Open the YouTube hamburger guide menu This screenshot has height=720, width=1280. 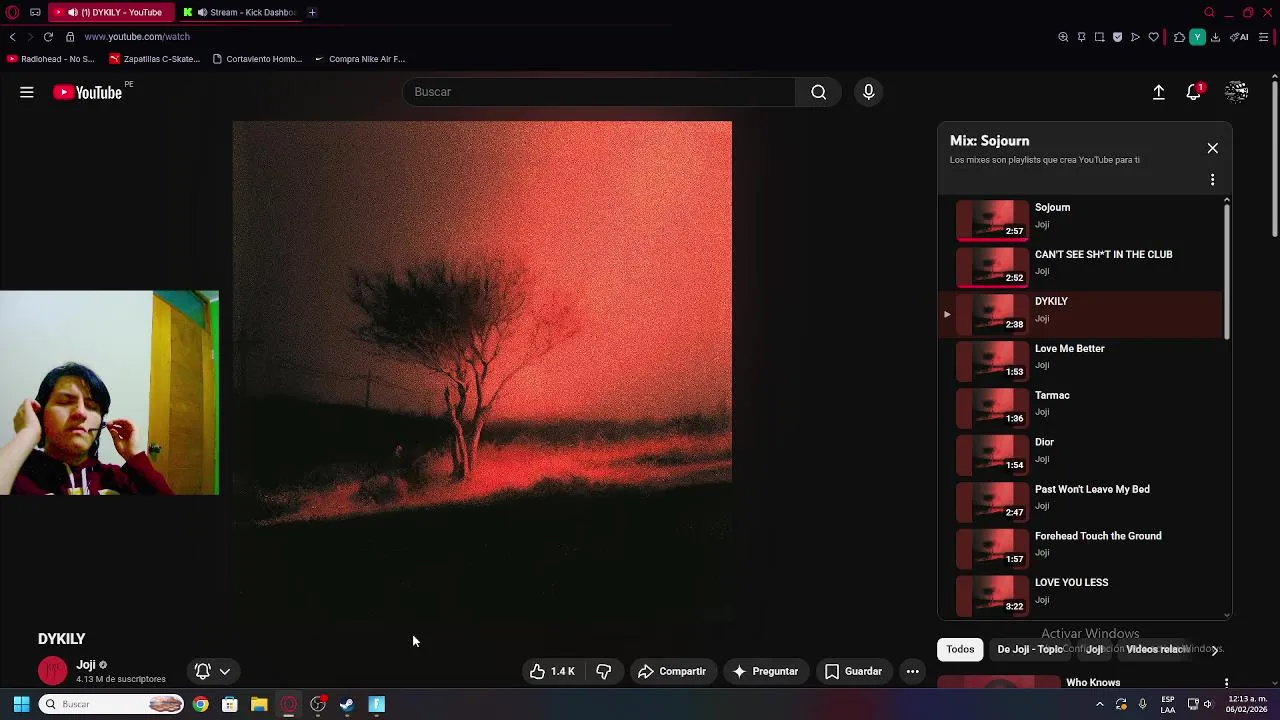point(27,92)
